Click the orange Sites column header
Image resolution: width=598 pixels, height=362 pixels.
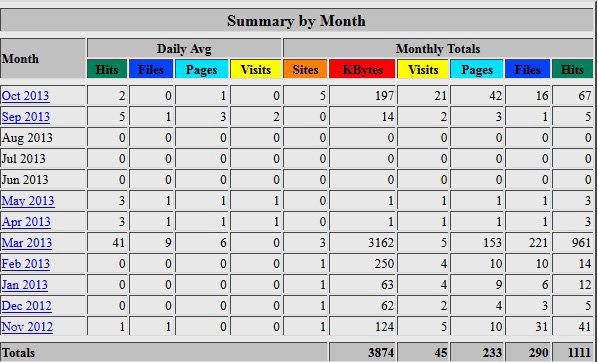[305, 69]
